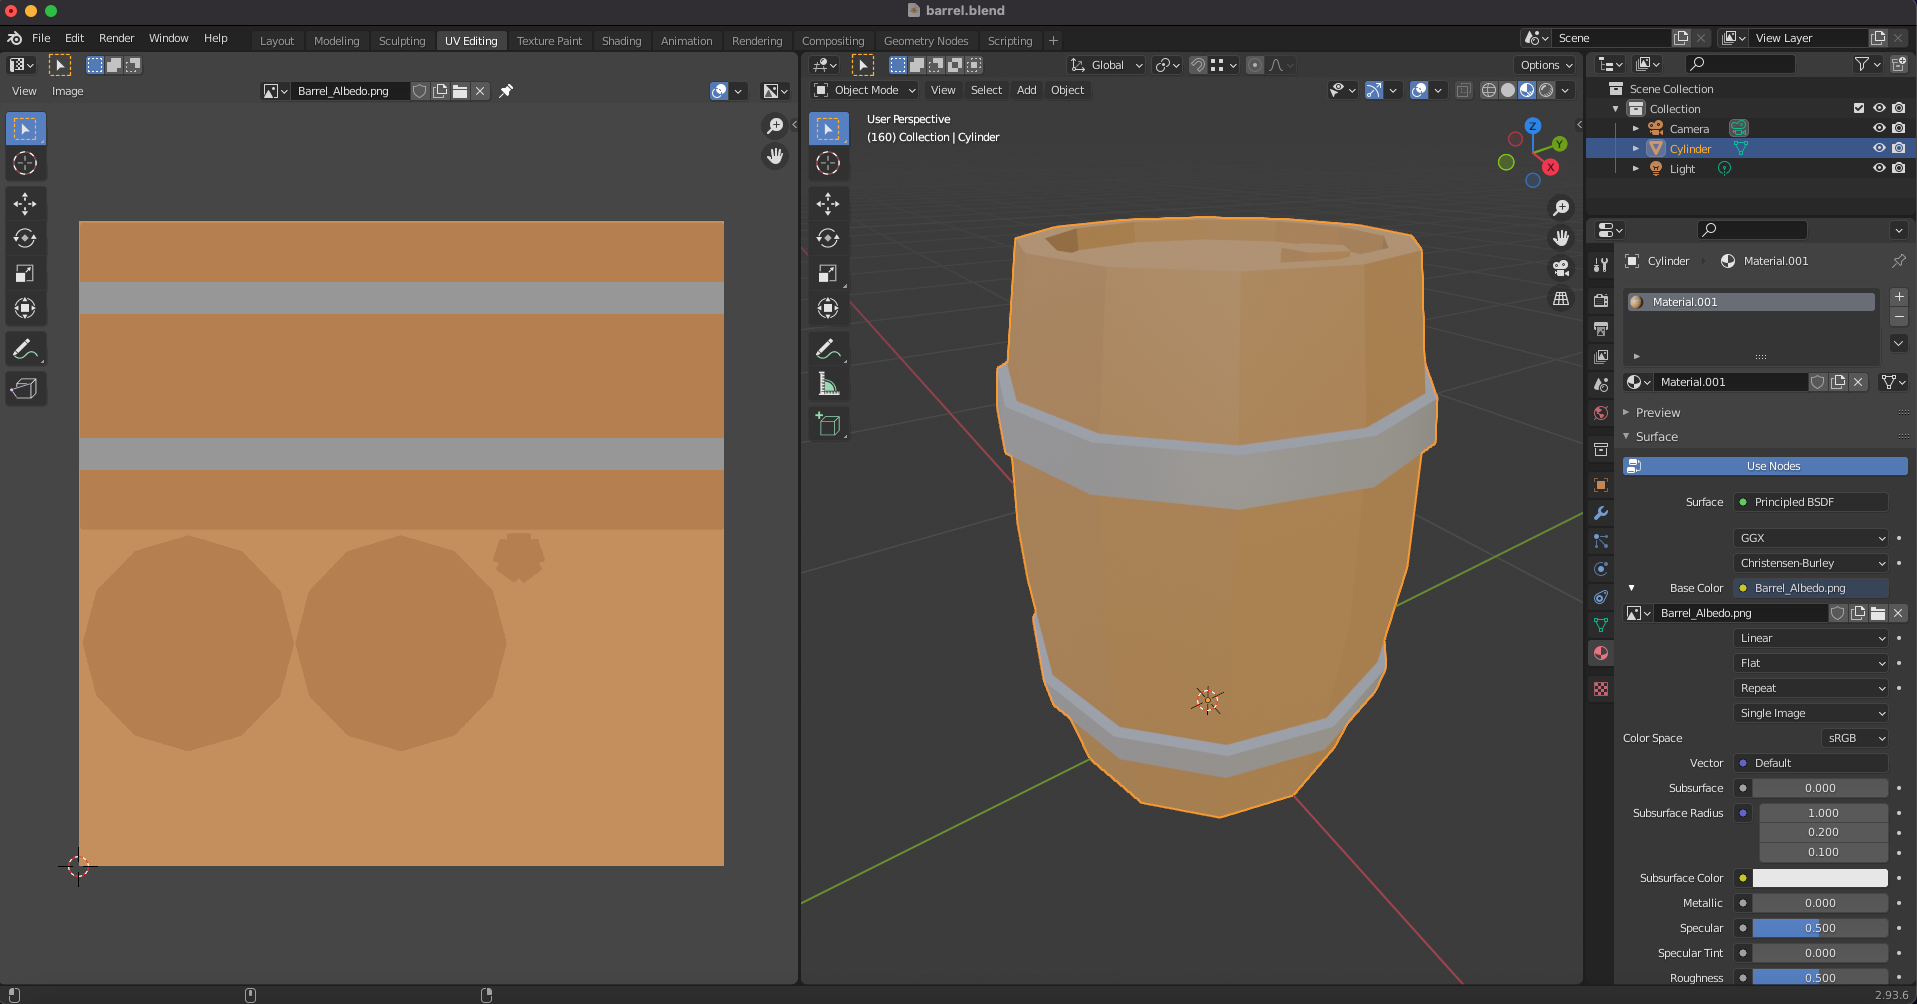This screenshot has width=1917, height=1004.
Task: Select the Annotate tool in UV editor
Action: coord(25,349)
